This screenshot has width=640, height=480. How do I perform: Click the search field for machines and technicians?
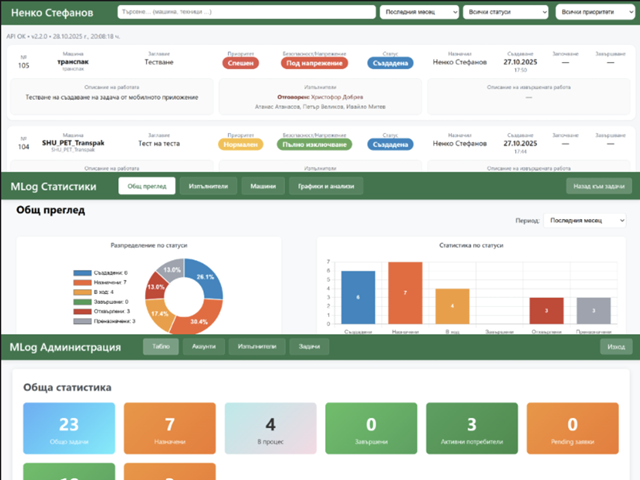246,12
